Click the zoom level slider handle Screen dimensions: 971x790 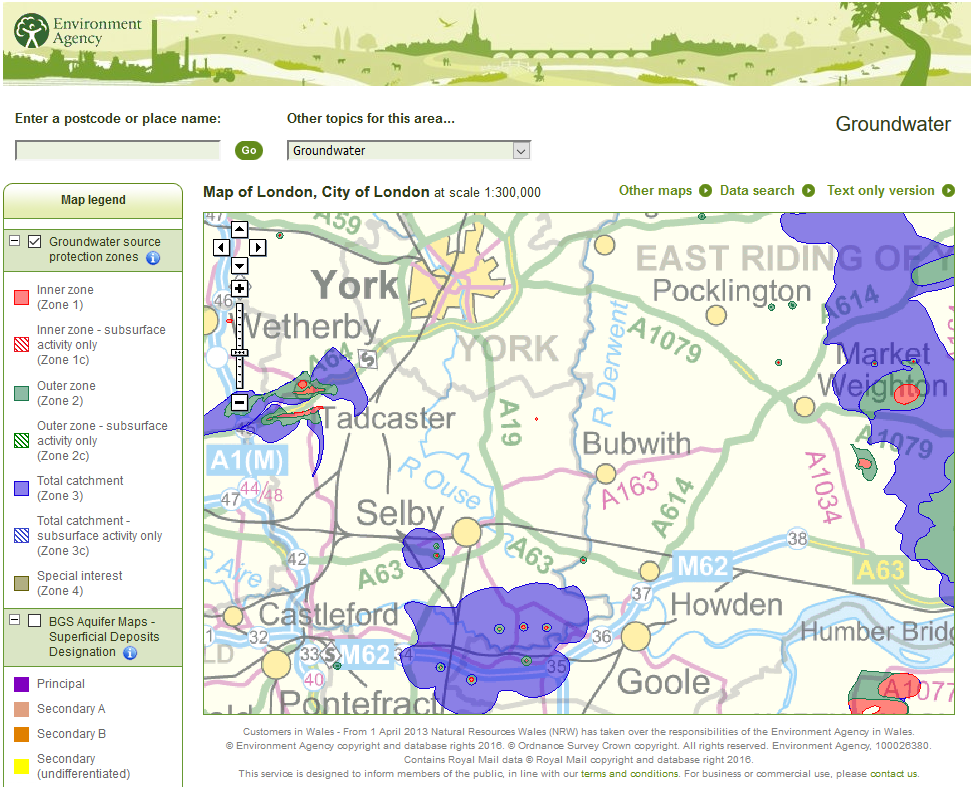tap(239, 352)
